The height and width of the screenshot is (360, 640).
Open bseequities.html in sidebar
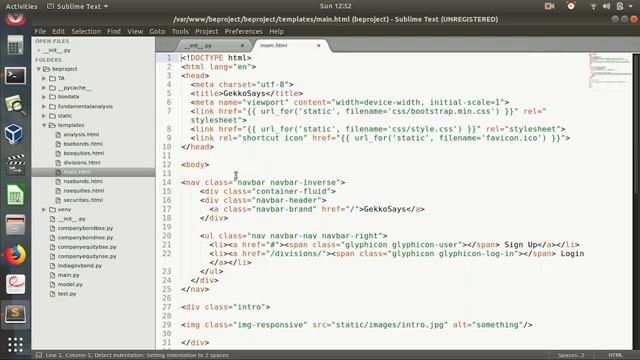click(x=84, y=153)
